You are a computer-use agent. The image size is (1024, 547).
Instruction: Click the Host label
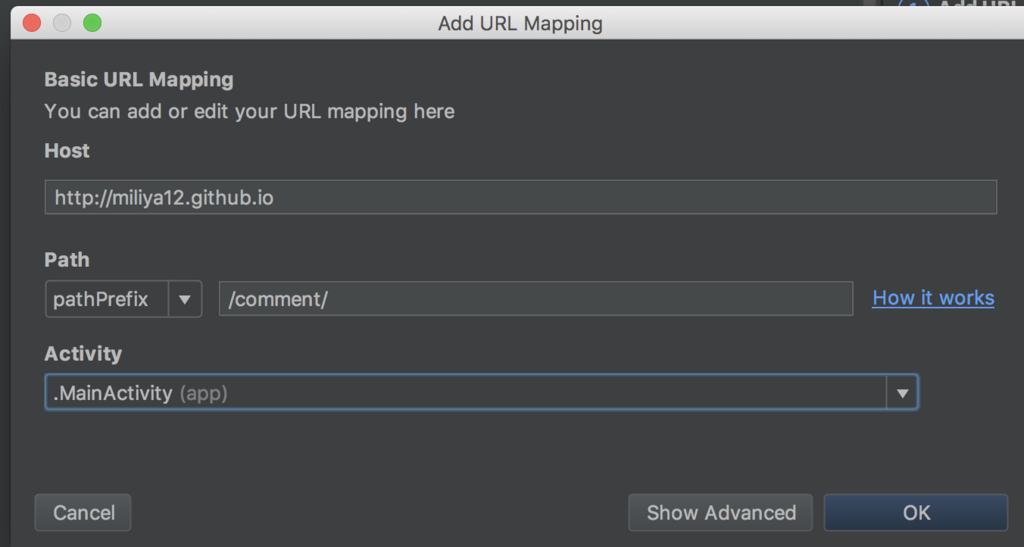(67, 151)
